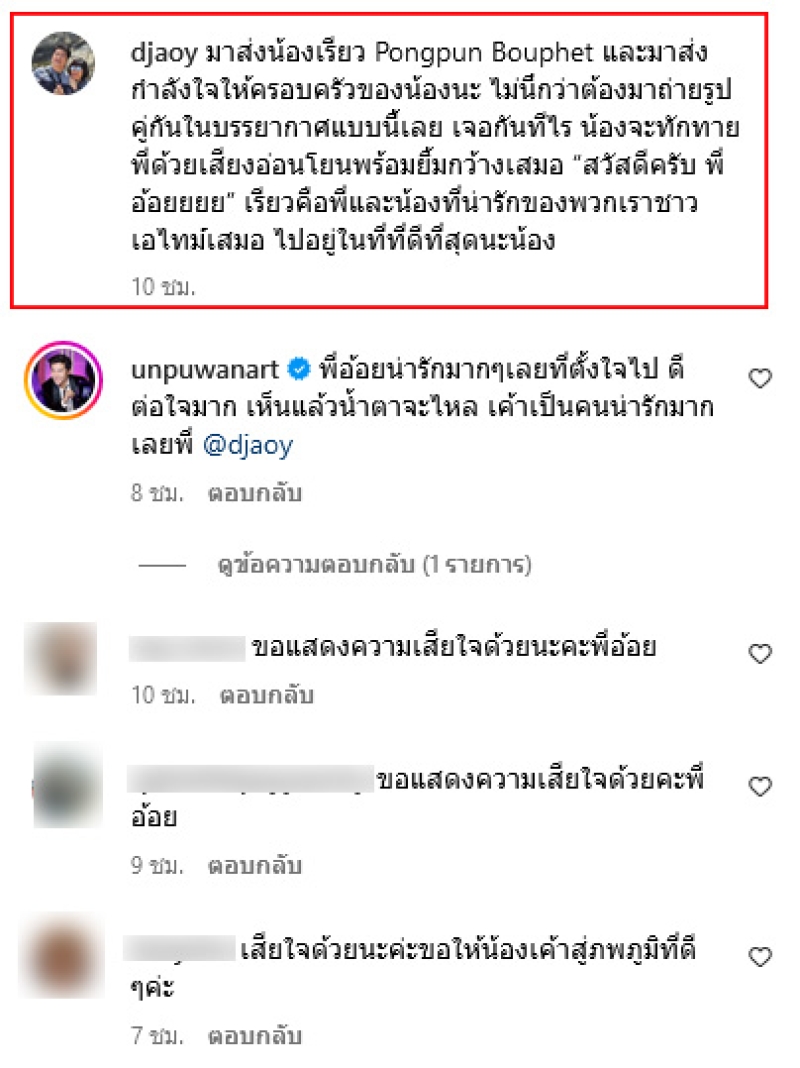Open unpuwanart's story-ringed avatar
Screen dimensions: 800x1068
[63, 380]
